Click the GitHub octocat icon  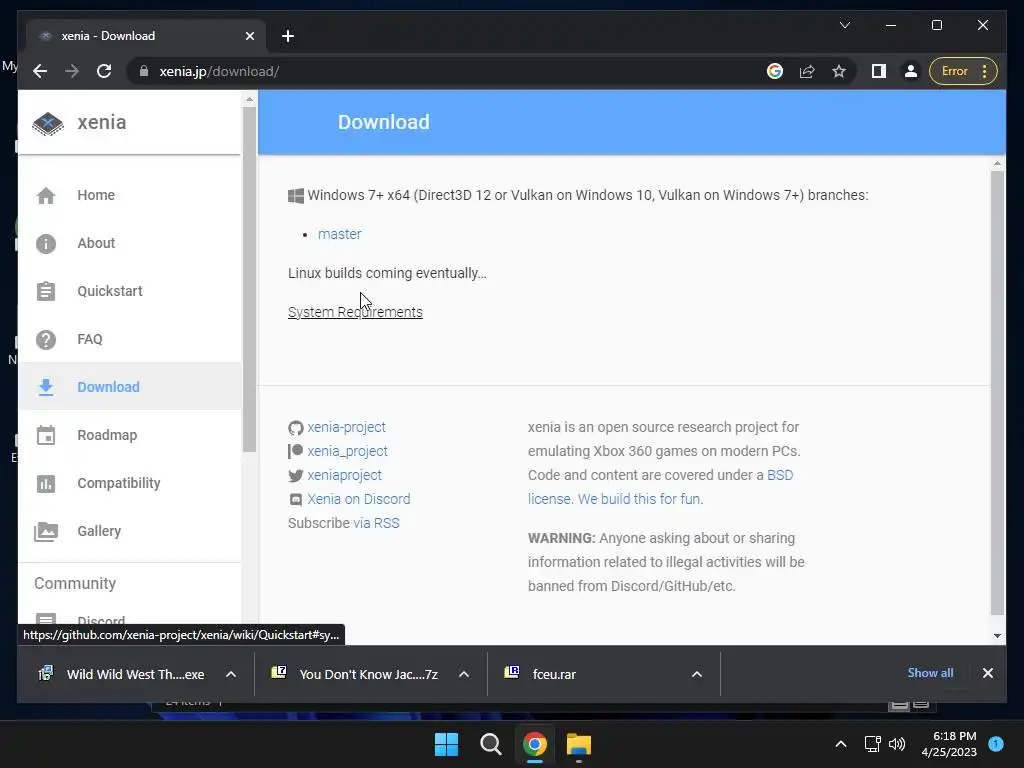point(296,428)
